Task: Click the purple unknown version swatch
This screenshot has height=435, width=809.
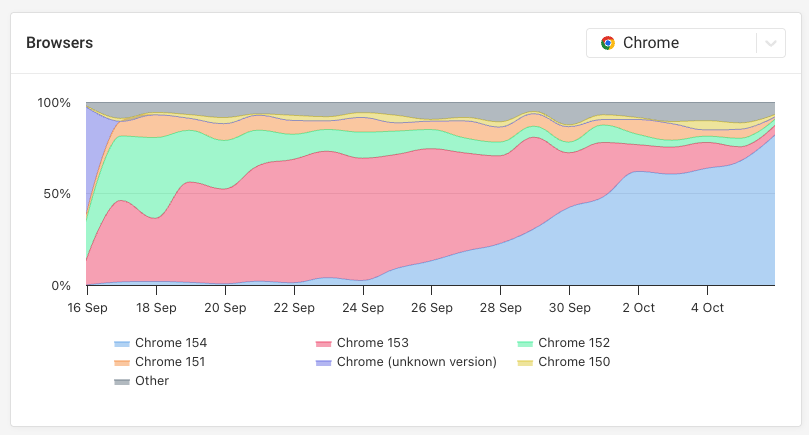Action: tap(323, 363)
